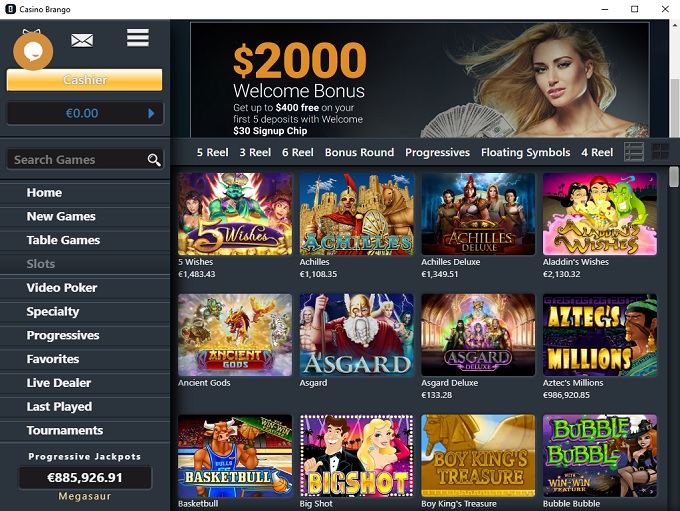Focus the Search Games field
The width and height of the screenshot is (680, 511).
coord(85,160)
